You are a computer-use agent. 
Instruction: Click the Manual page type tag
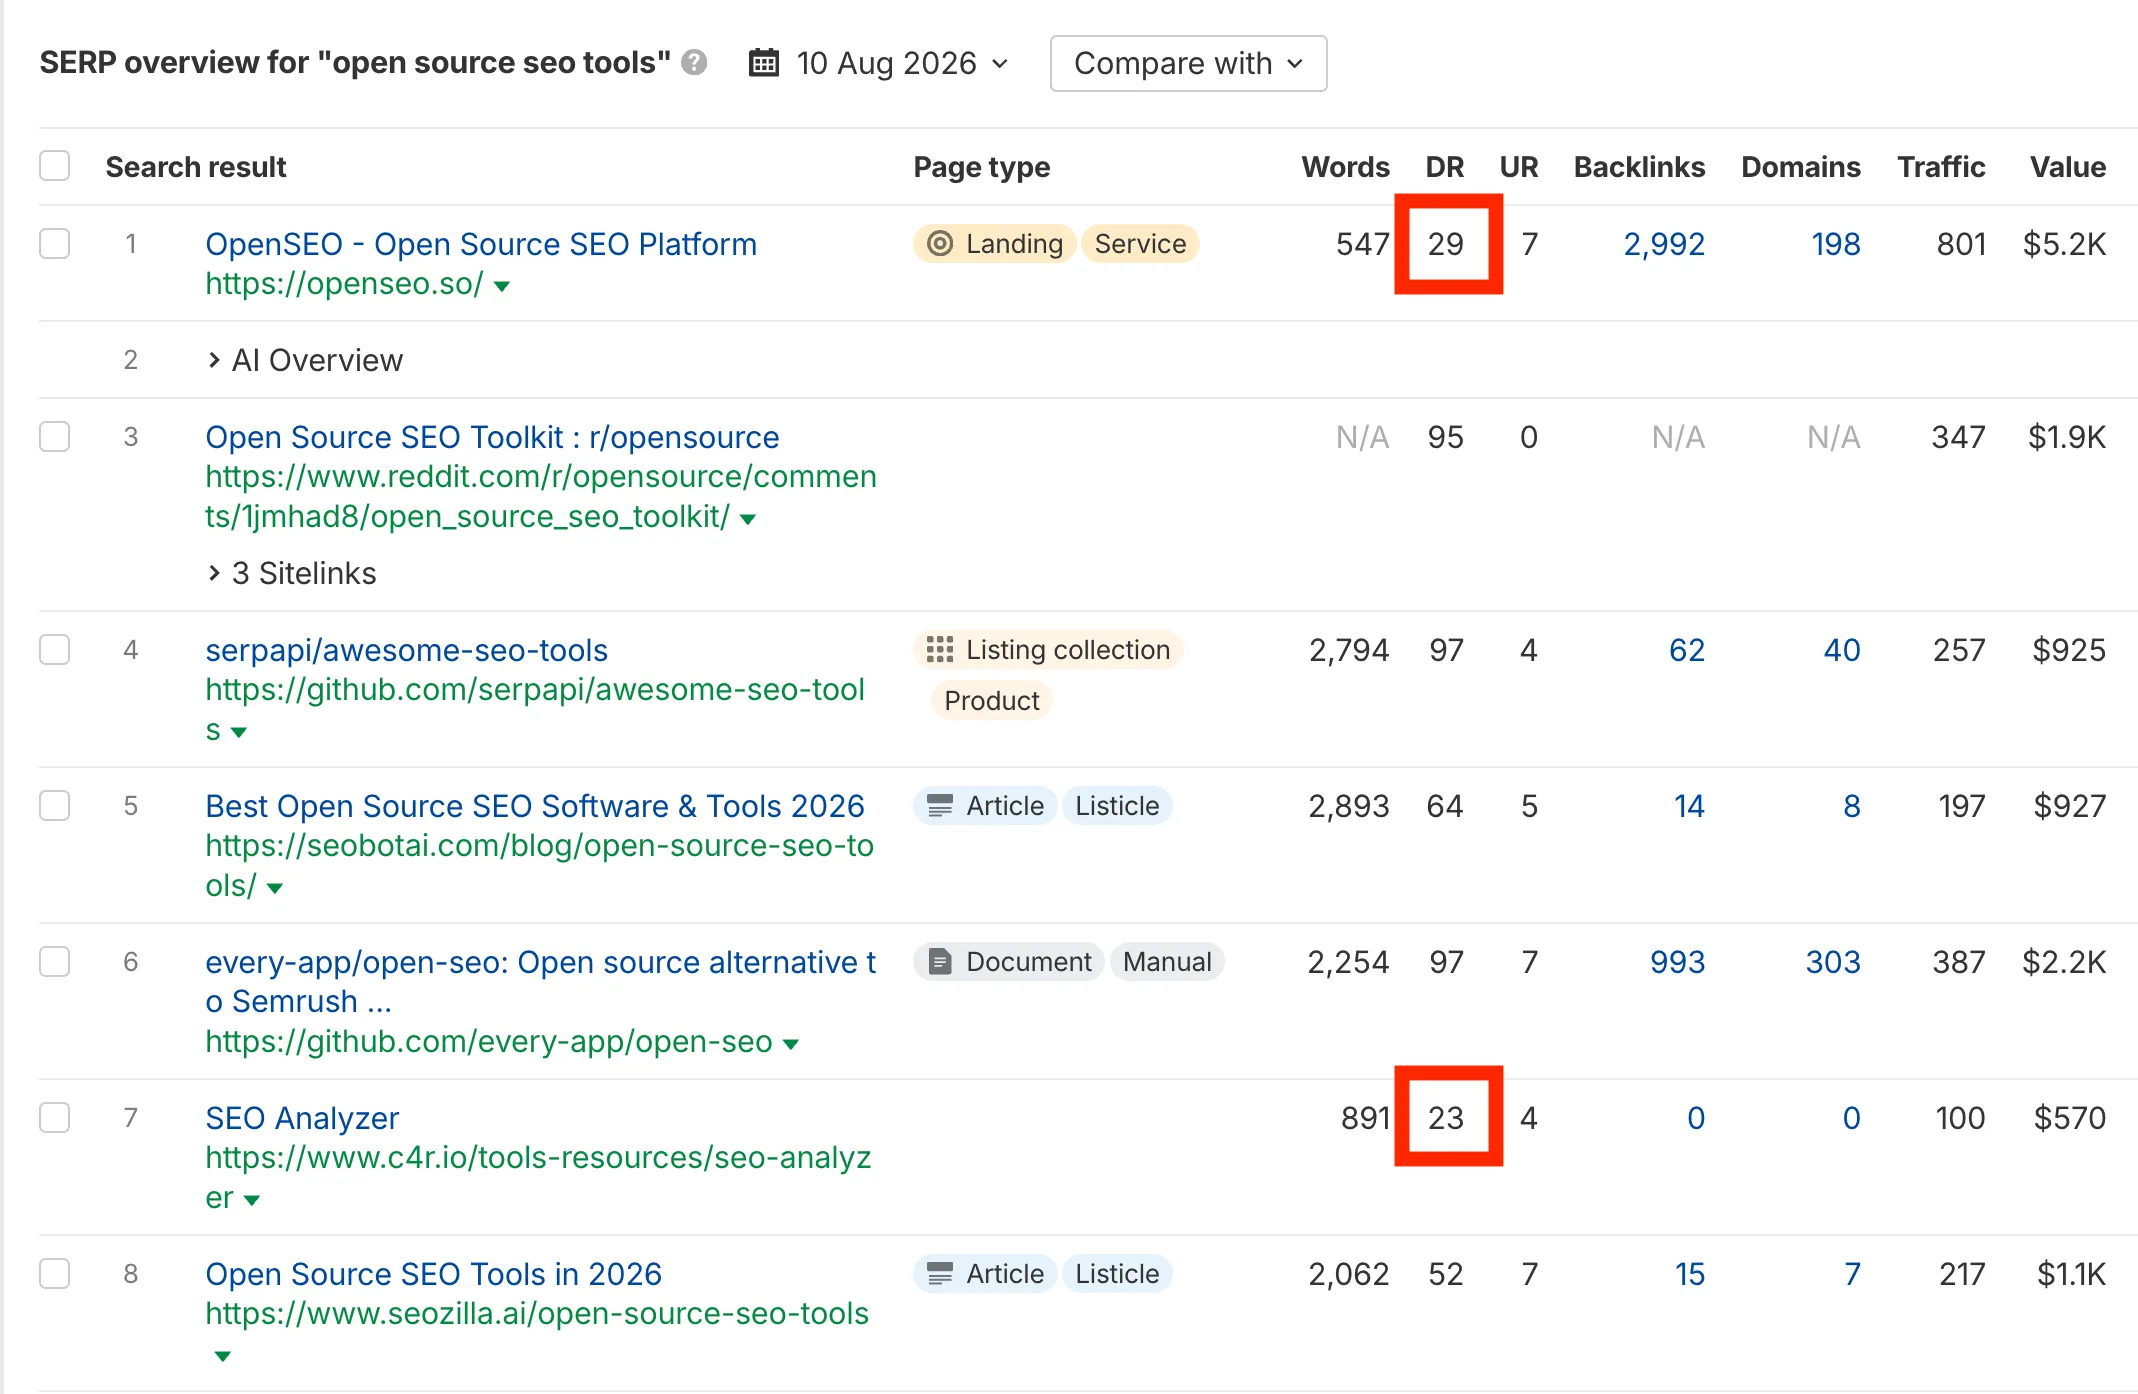[x=1167, y=962]
